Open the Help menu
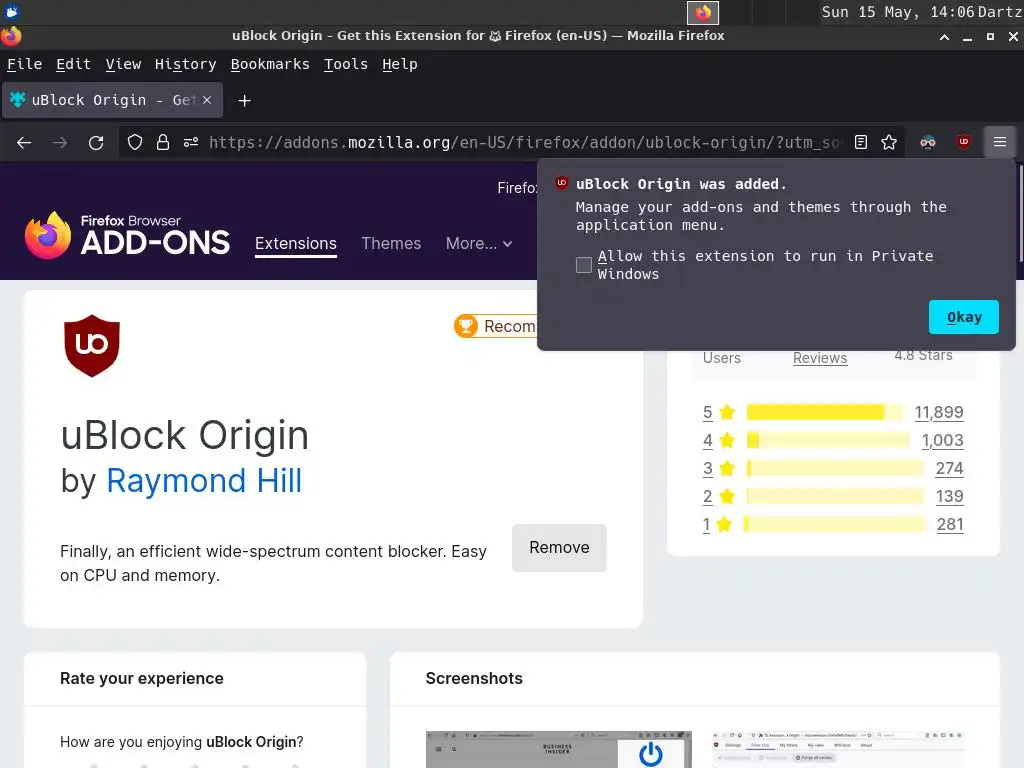Screen dimensions: 1024x768 400,64
